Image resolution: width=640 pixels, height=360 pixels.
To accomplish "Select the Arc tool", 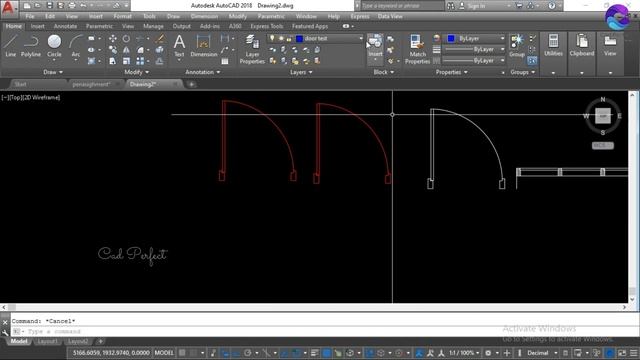I will pos(76,46).
